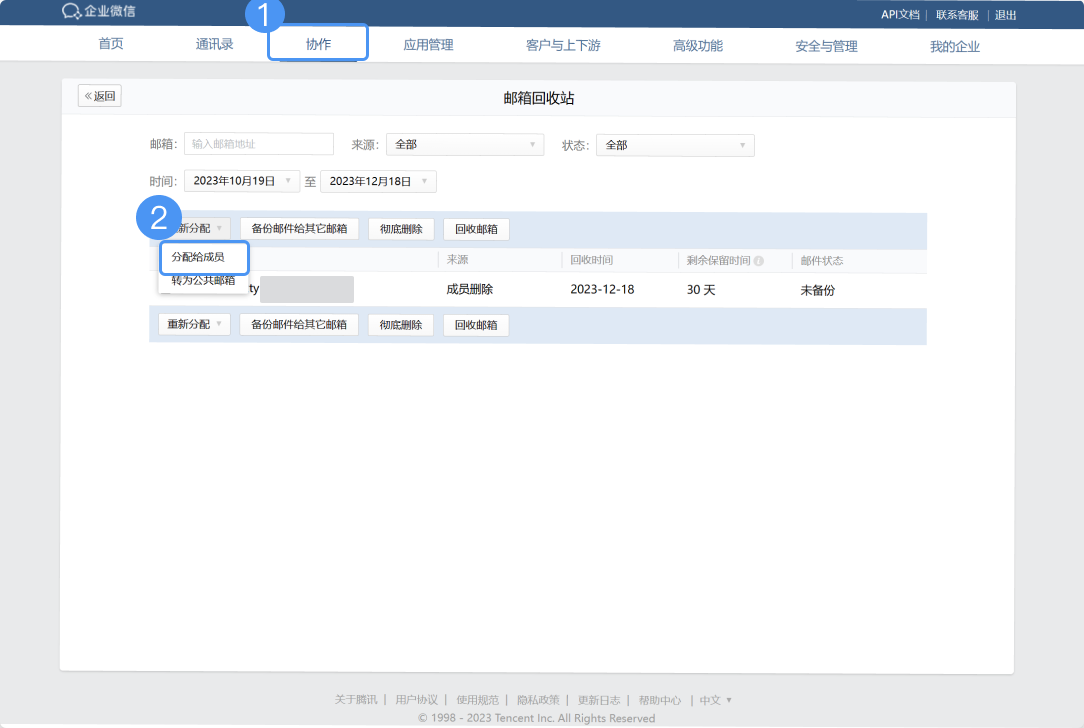Switch to the 协作 tab
1084x728 pixels.
pyautogui.click(x=318, y=45)
